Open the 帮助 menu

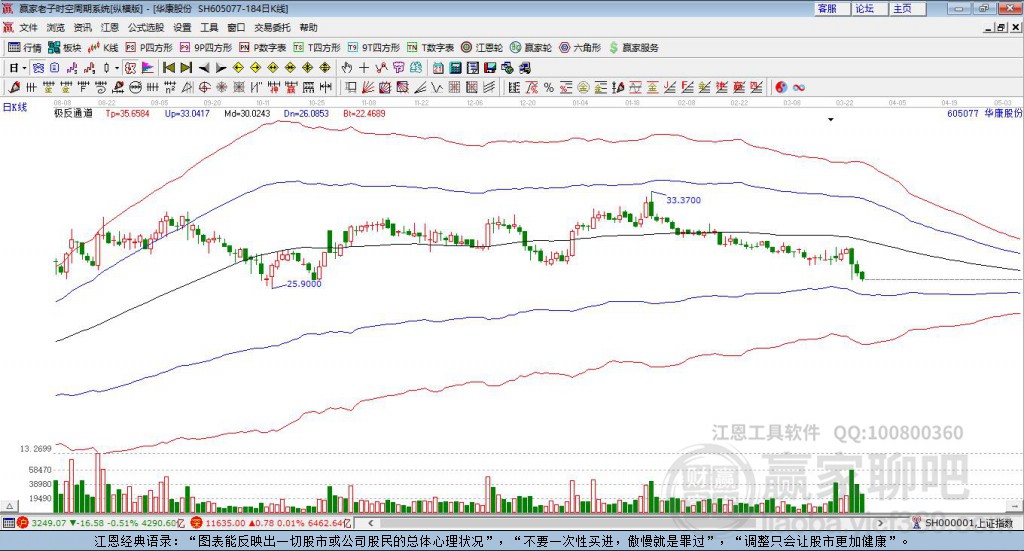tap(308, 27)
